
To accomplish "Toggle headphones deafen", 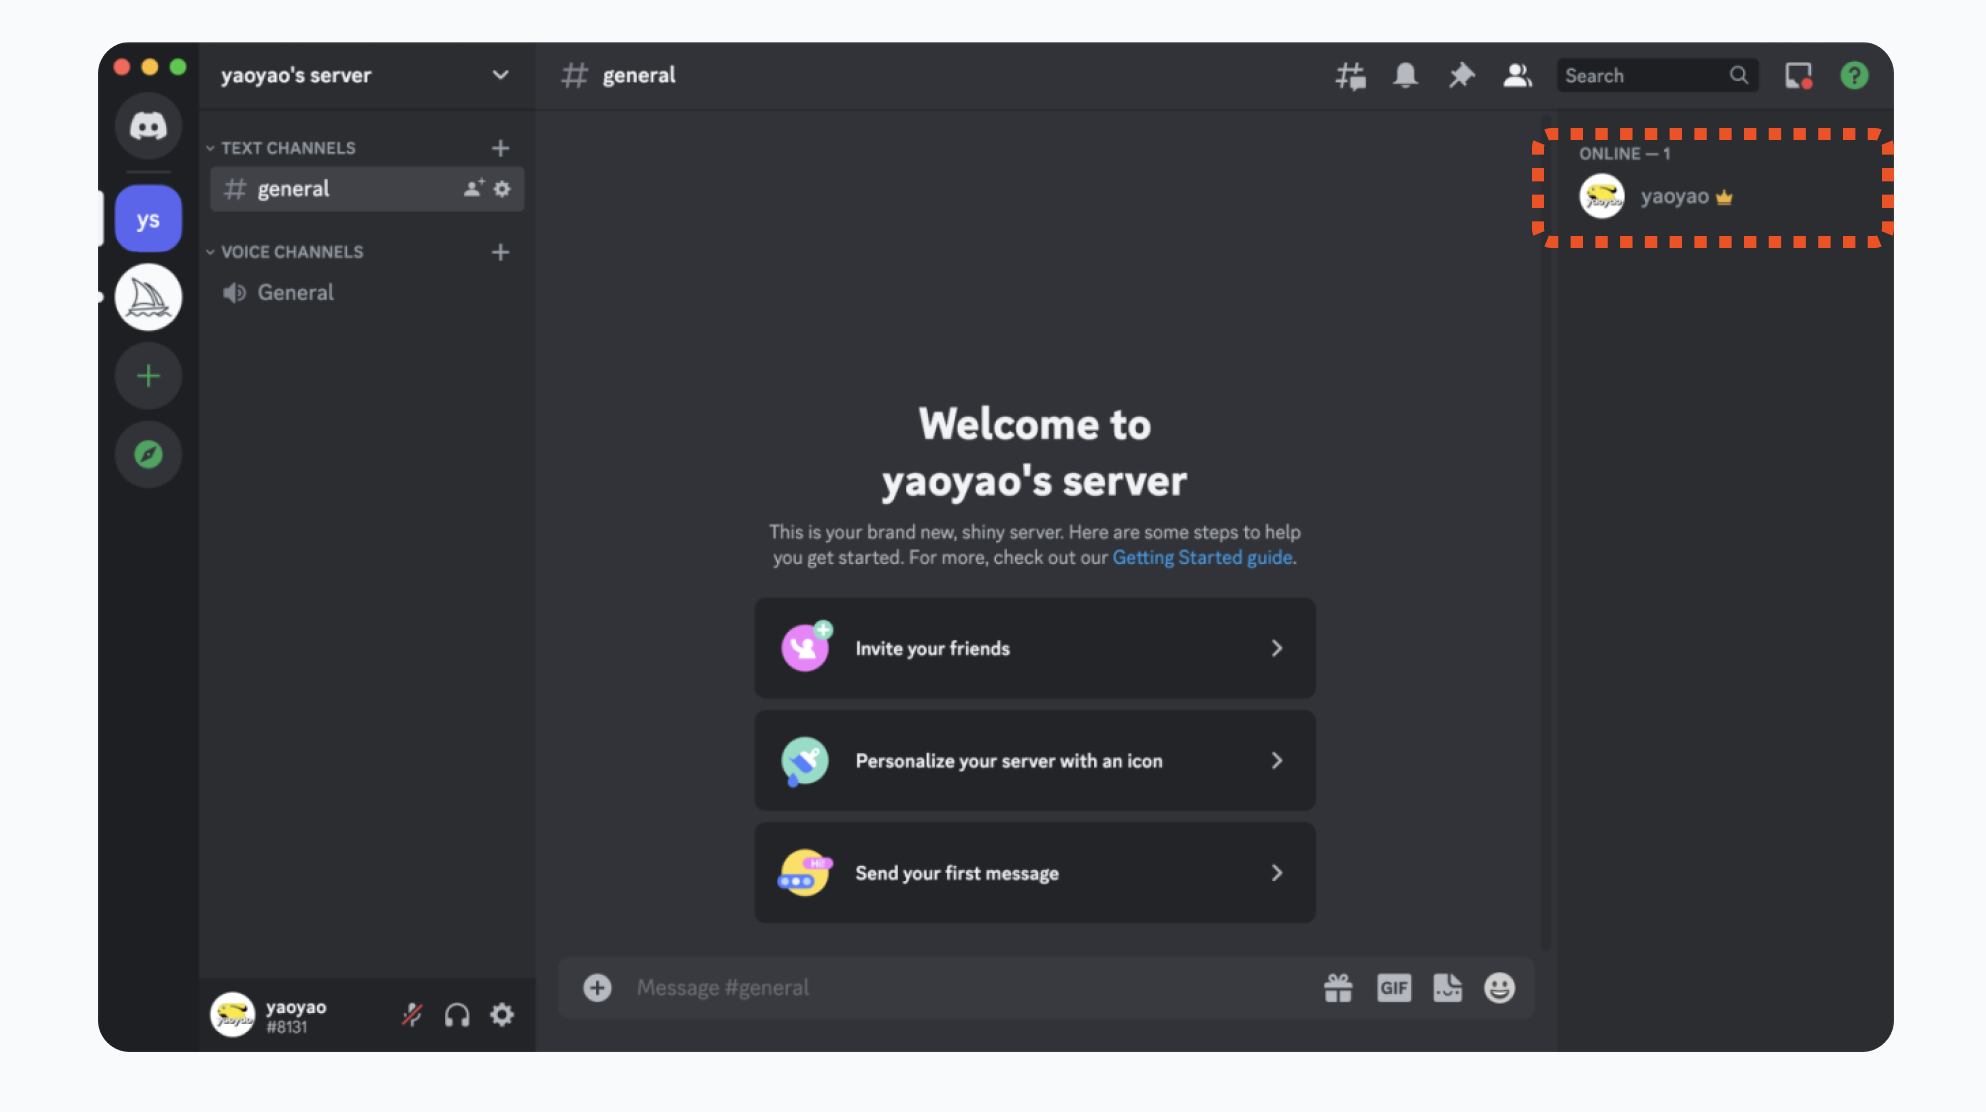I will (457, 1015).
